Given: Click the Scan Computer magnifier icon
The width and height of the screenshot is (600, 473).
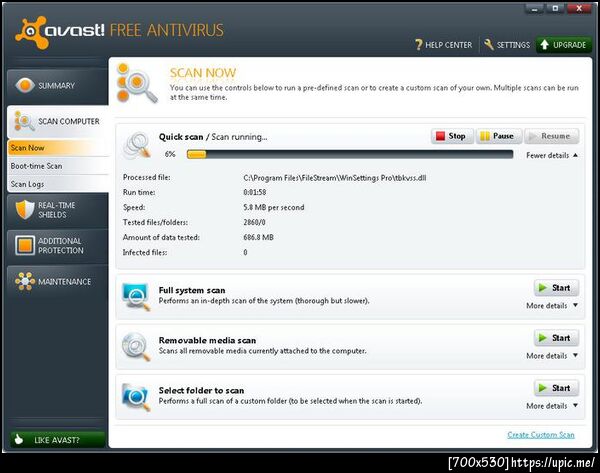Looking at the screenshot, I should point(24,121).
